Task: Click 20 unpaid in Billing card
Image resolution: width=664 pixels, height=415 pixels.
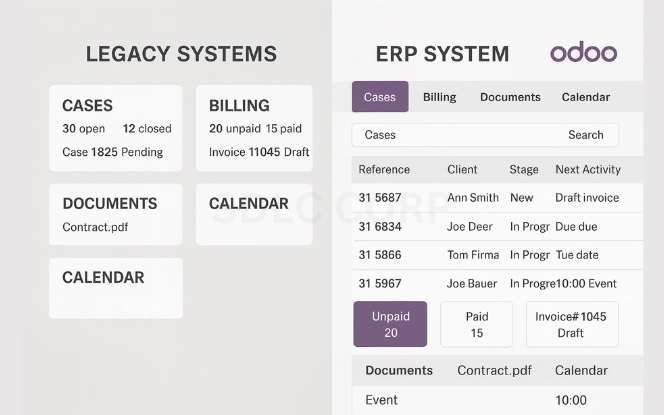Action: tap(235, 129)
